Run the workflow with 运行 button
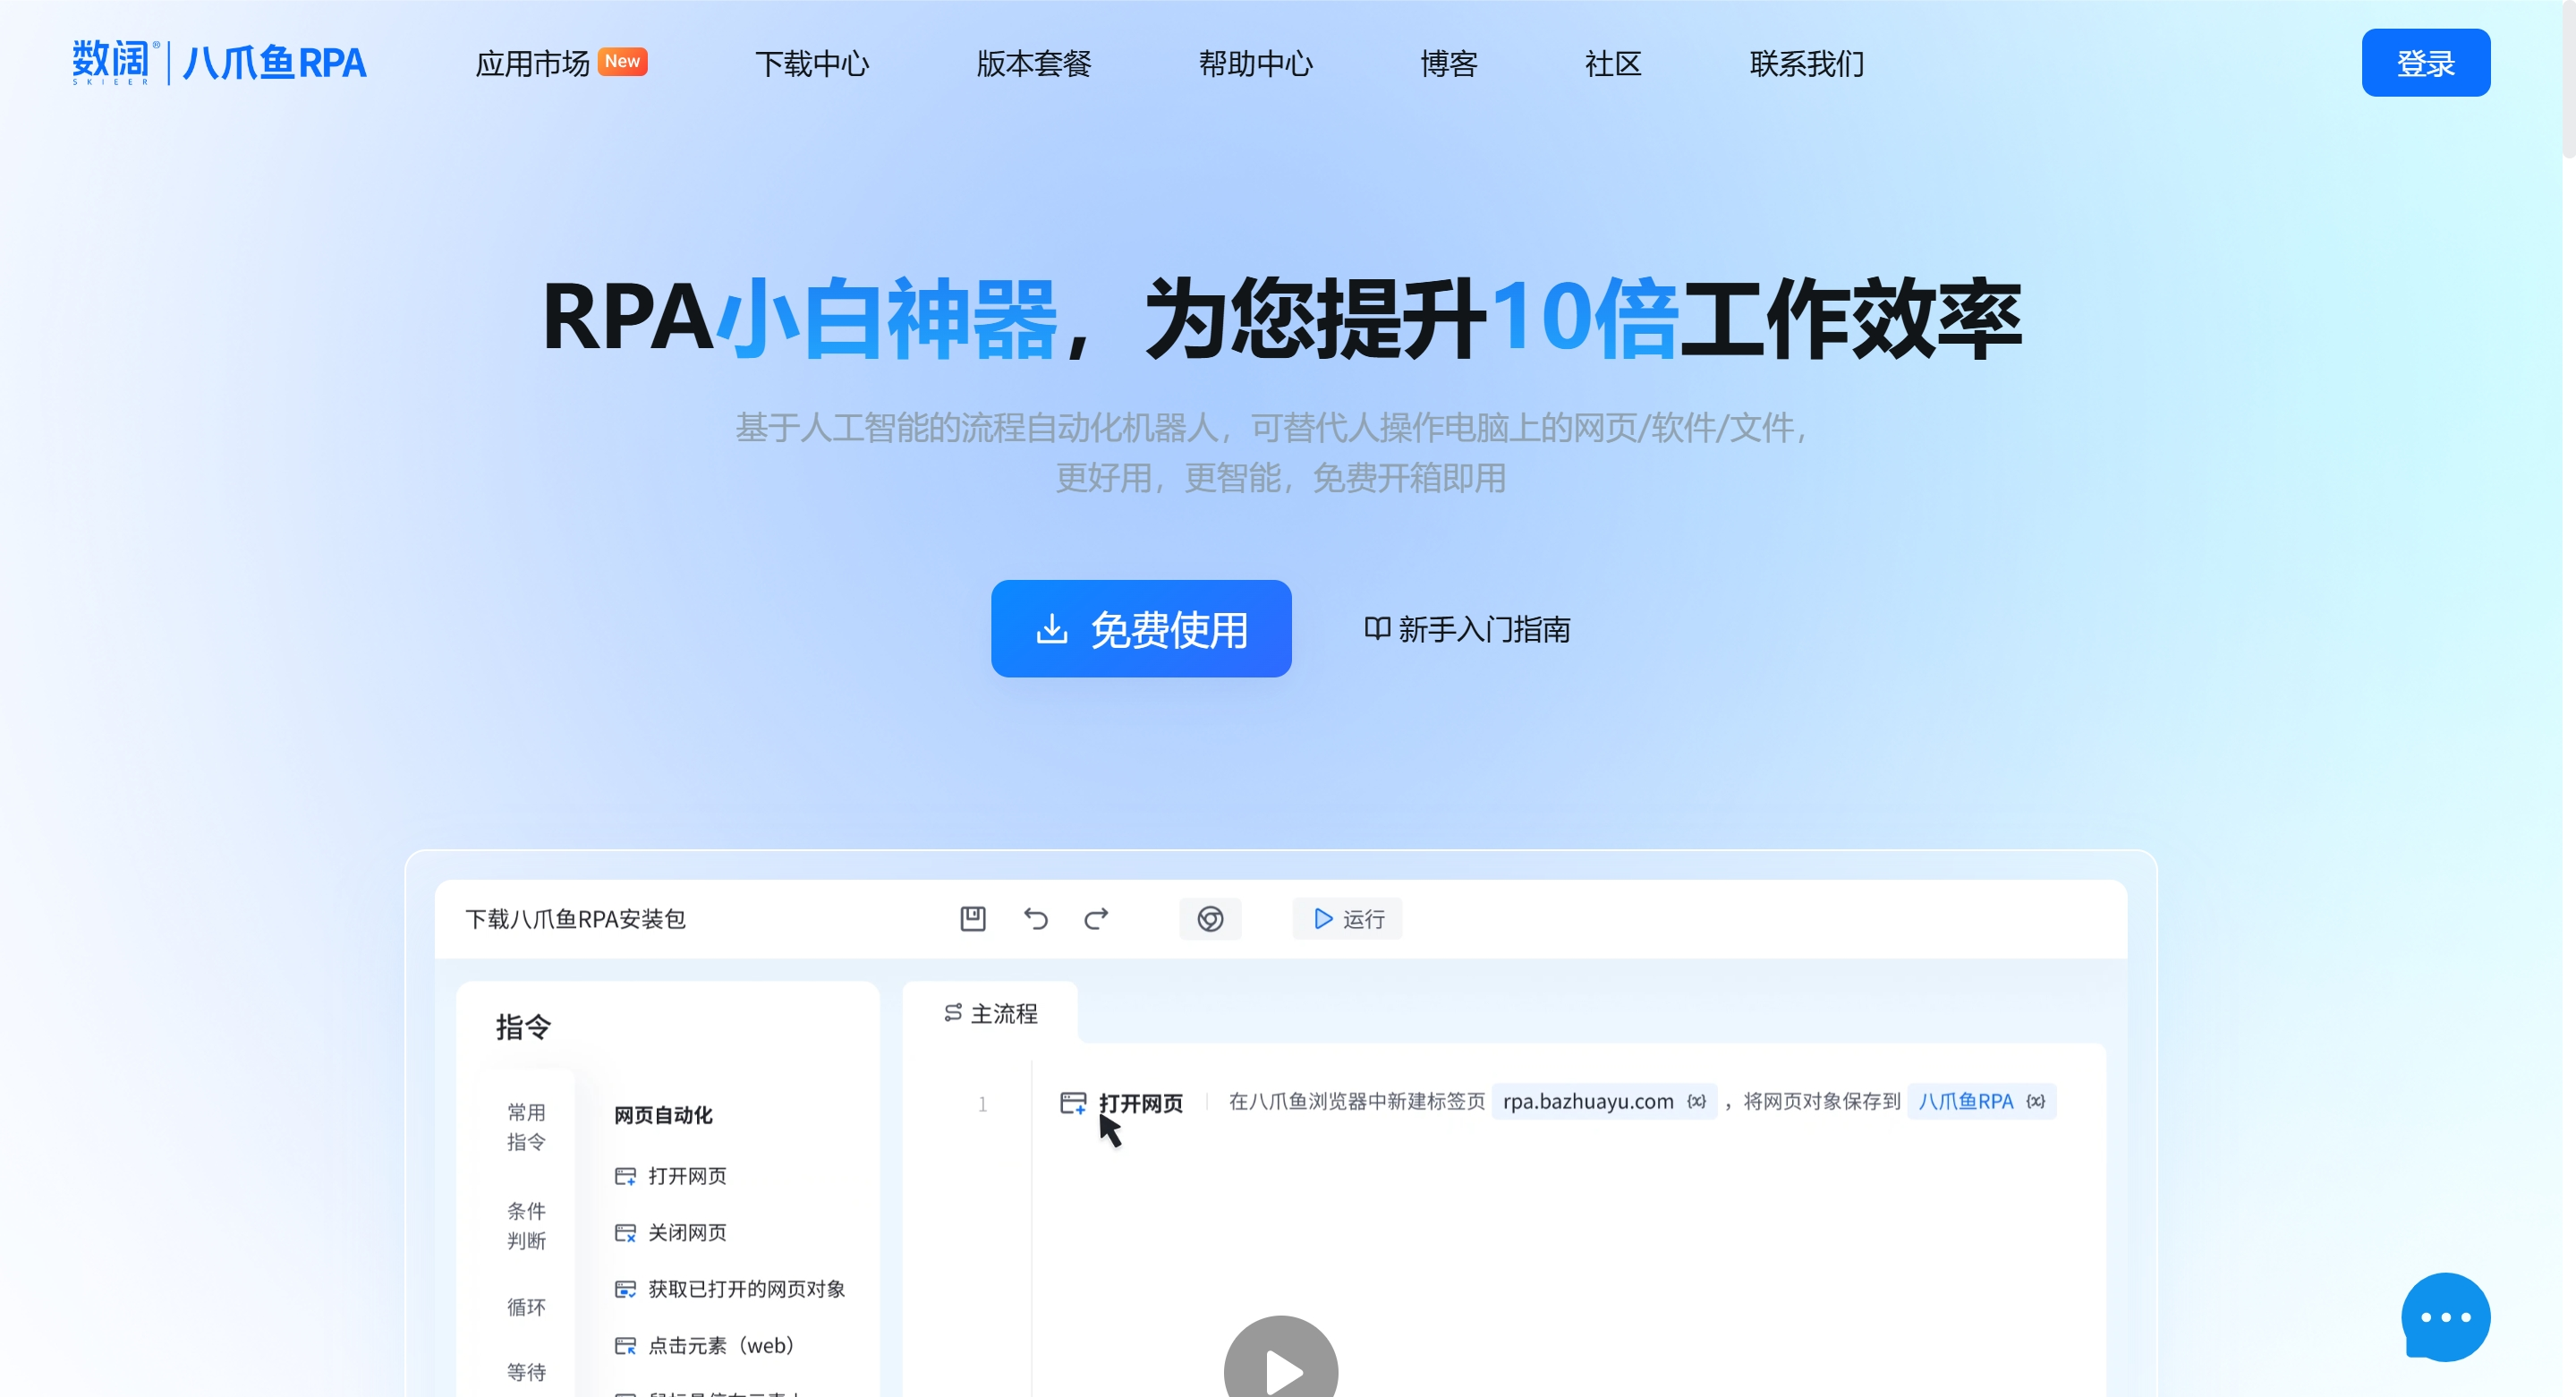 pyautogui.click(x=1347, y=918)
